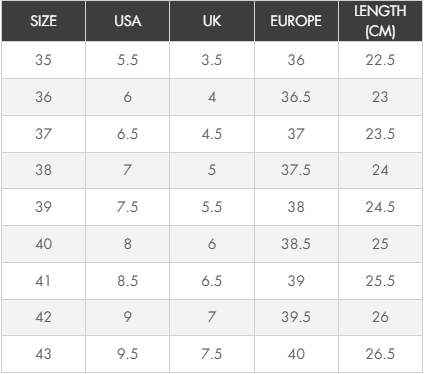
Task: Click the USA column header
Action: click(x=127, y=21)
